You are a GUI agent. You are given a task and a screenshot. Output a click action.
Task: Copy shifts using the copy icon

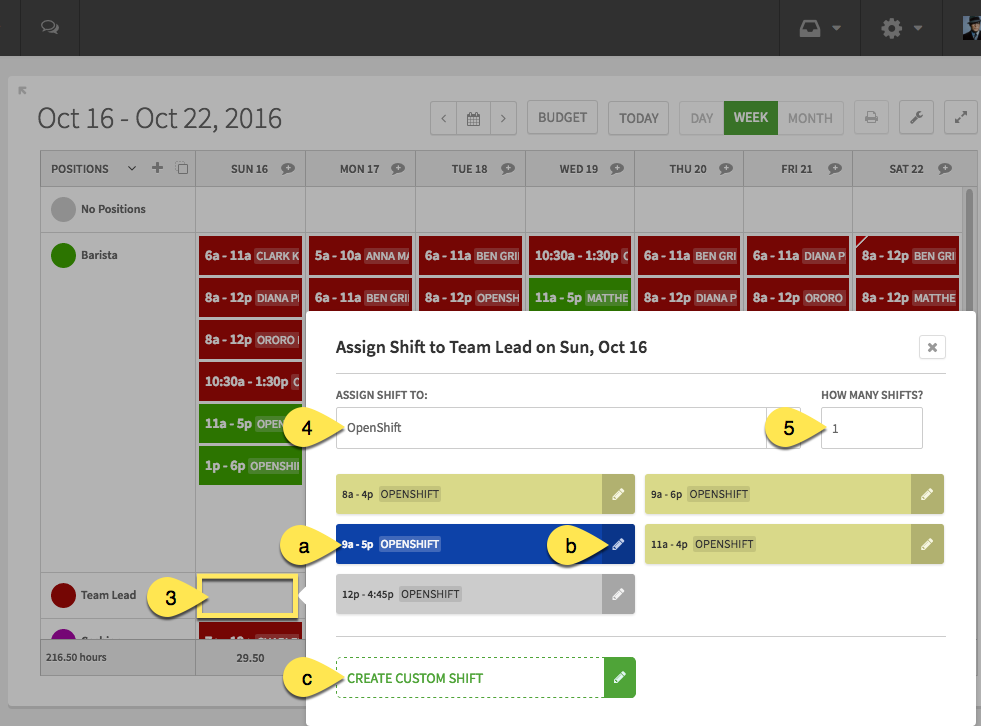pos(181,168)
